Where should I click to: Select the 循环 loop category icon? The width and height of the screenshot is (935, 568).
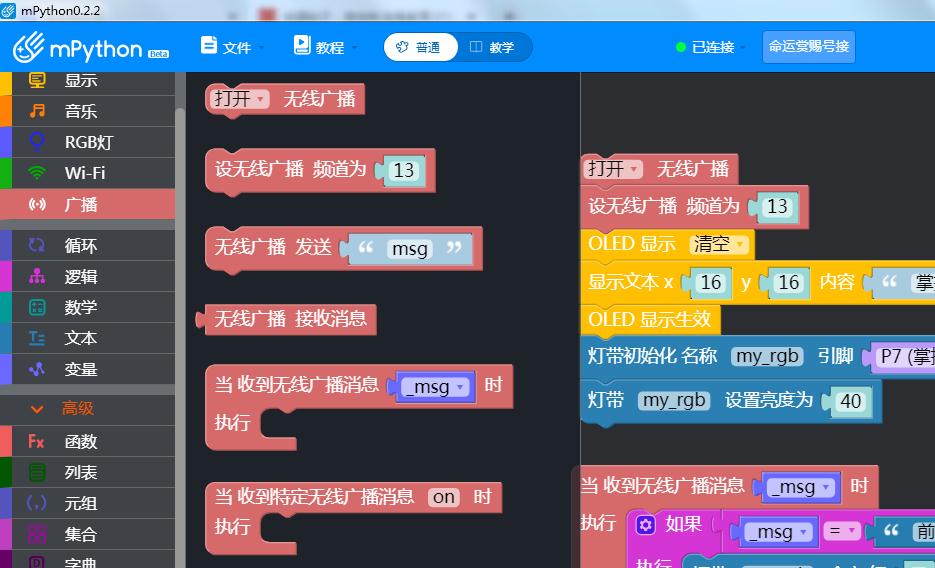point(37,245)
